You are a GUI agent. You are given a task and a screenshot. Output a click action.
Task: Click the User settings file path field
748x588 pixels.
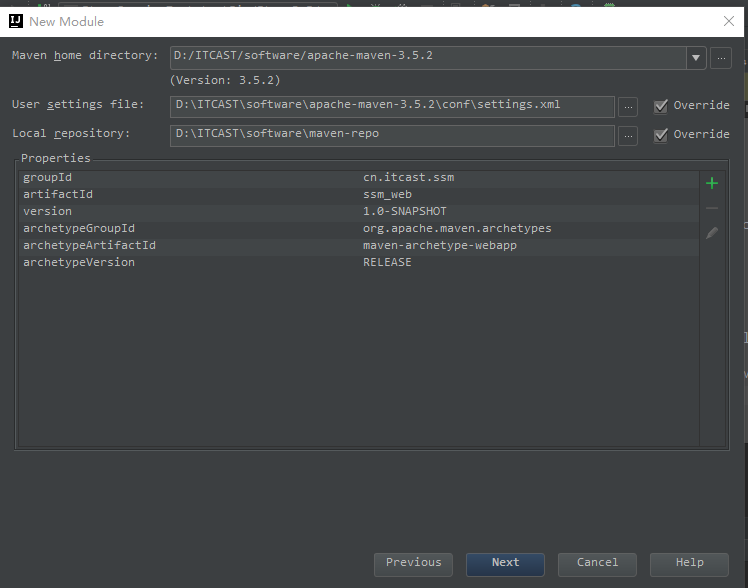(x=392, y=107)
